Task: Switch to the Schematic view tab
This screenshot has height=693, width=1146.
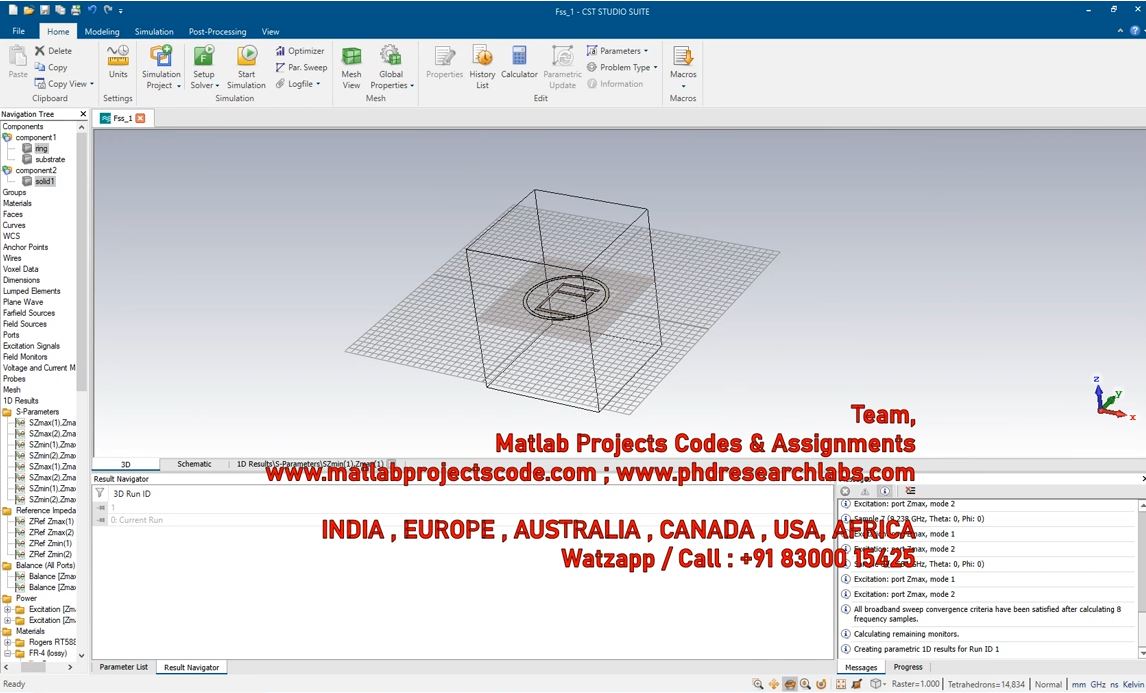Action: (x=194, y=464)
